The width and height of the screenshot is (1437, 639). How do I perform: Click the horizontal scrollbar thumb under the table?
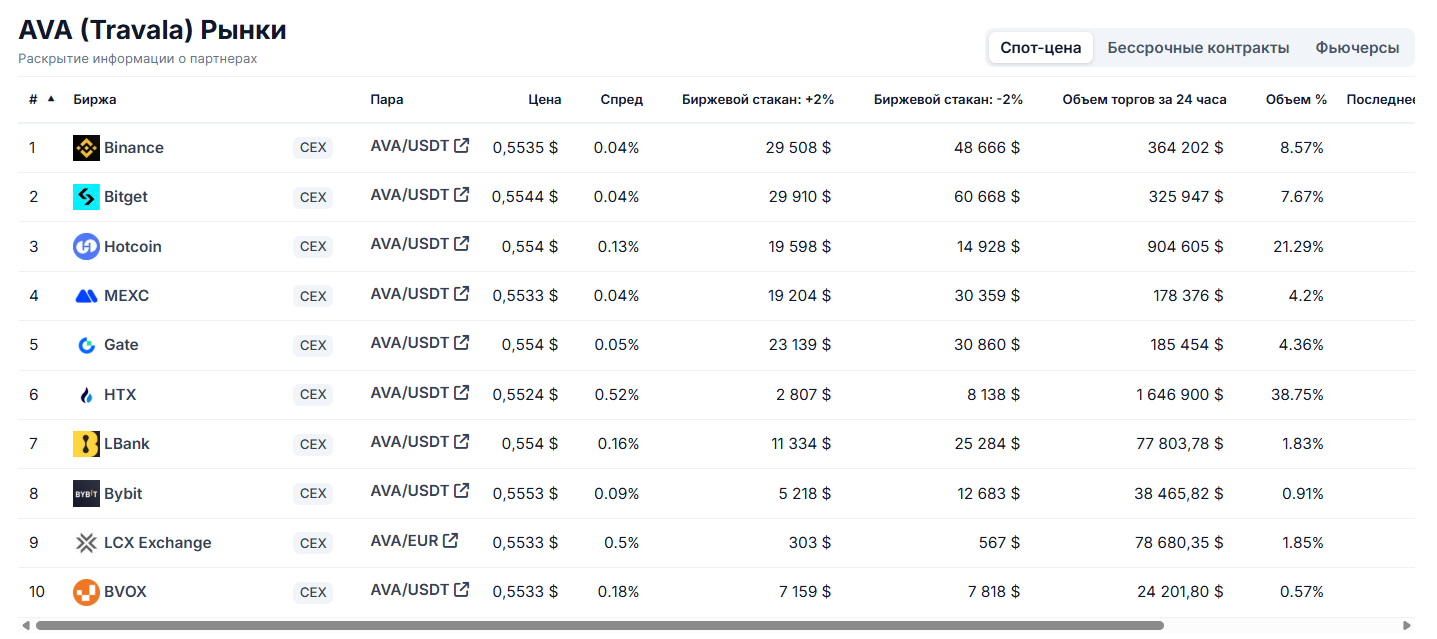pos(600,626)
